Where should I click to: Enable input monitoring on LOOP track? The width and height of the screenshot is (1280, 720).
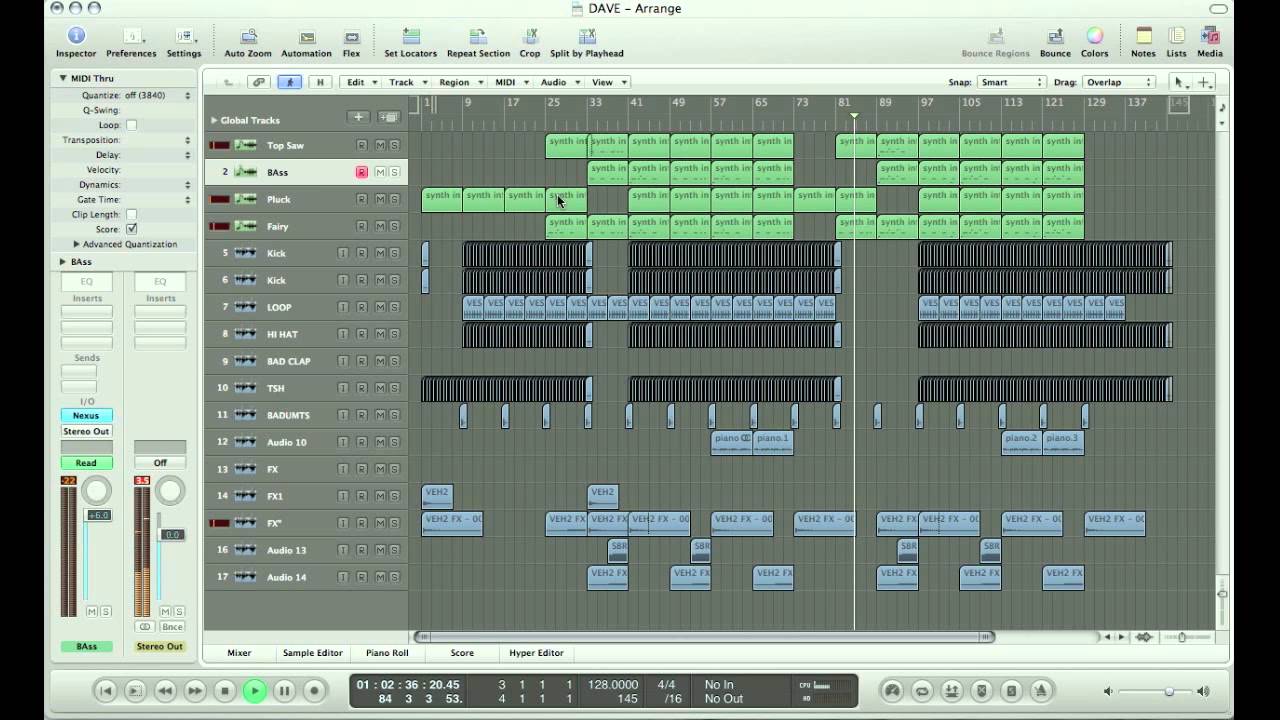point(343,307)
